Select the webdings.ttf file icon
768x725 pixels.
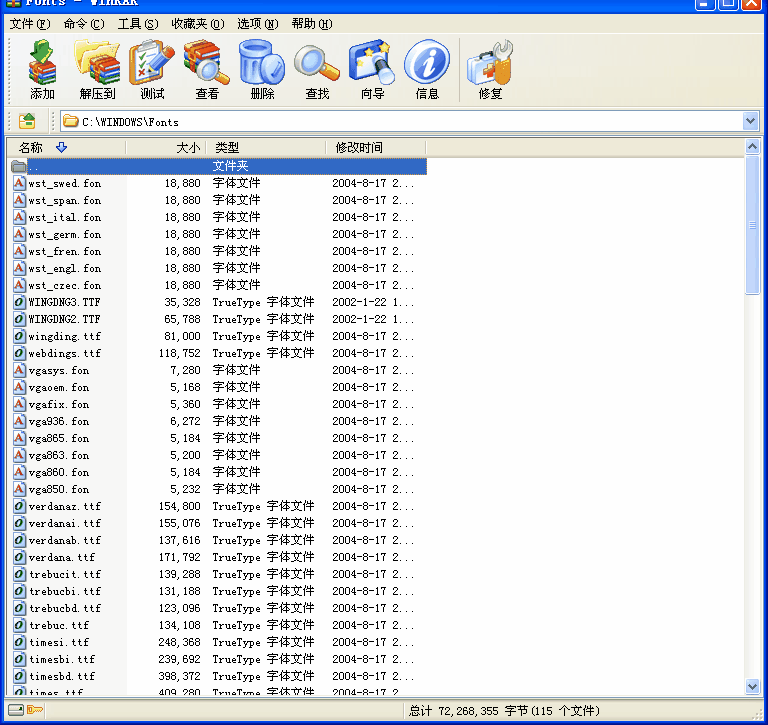(x=19, y=353)
